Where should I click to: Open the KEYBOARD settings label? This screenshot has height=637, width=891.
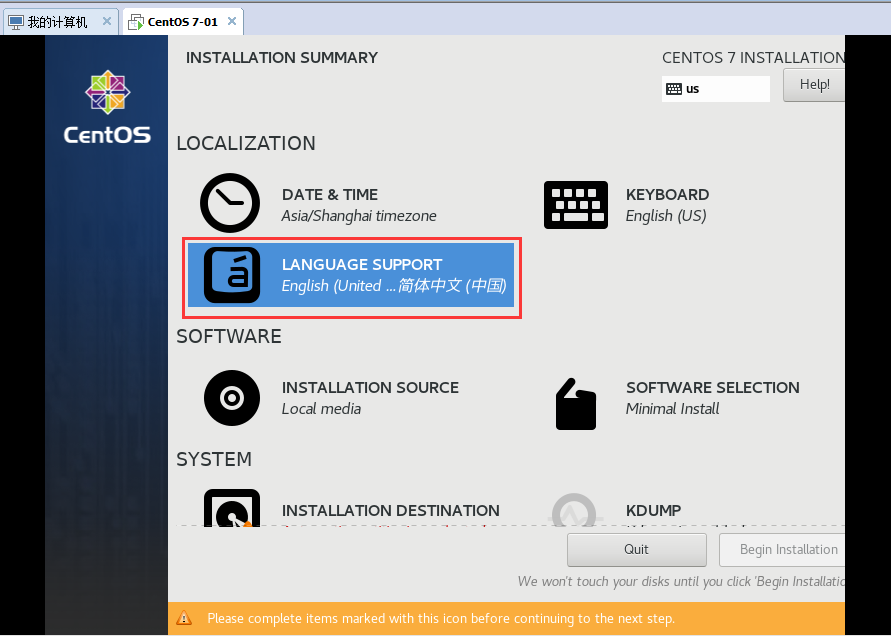click(x=667, y=194)
